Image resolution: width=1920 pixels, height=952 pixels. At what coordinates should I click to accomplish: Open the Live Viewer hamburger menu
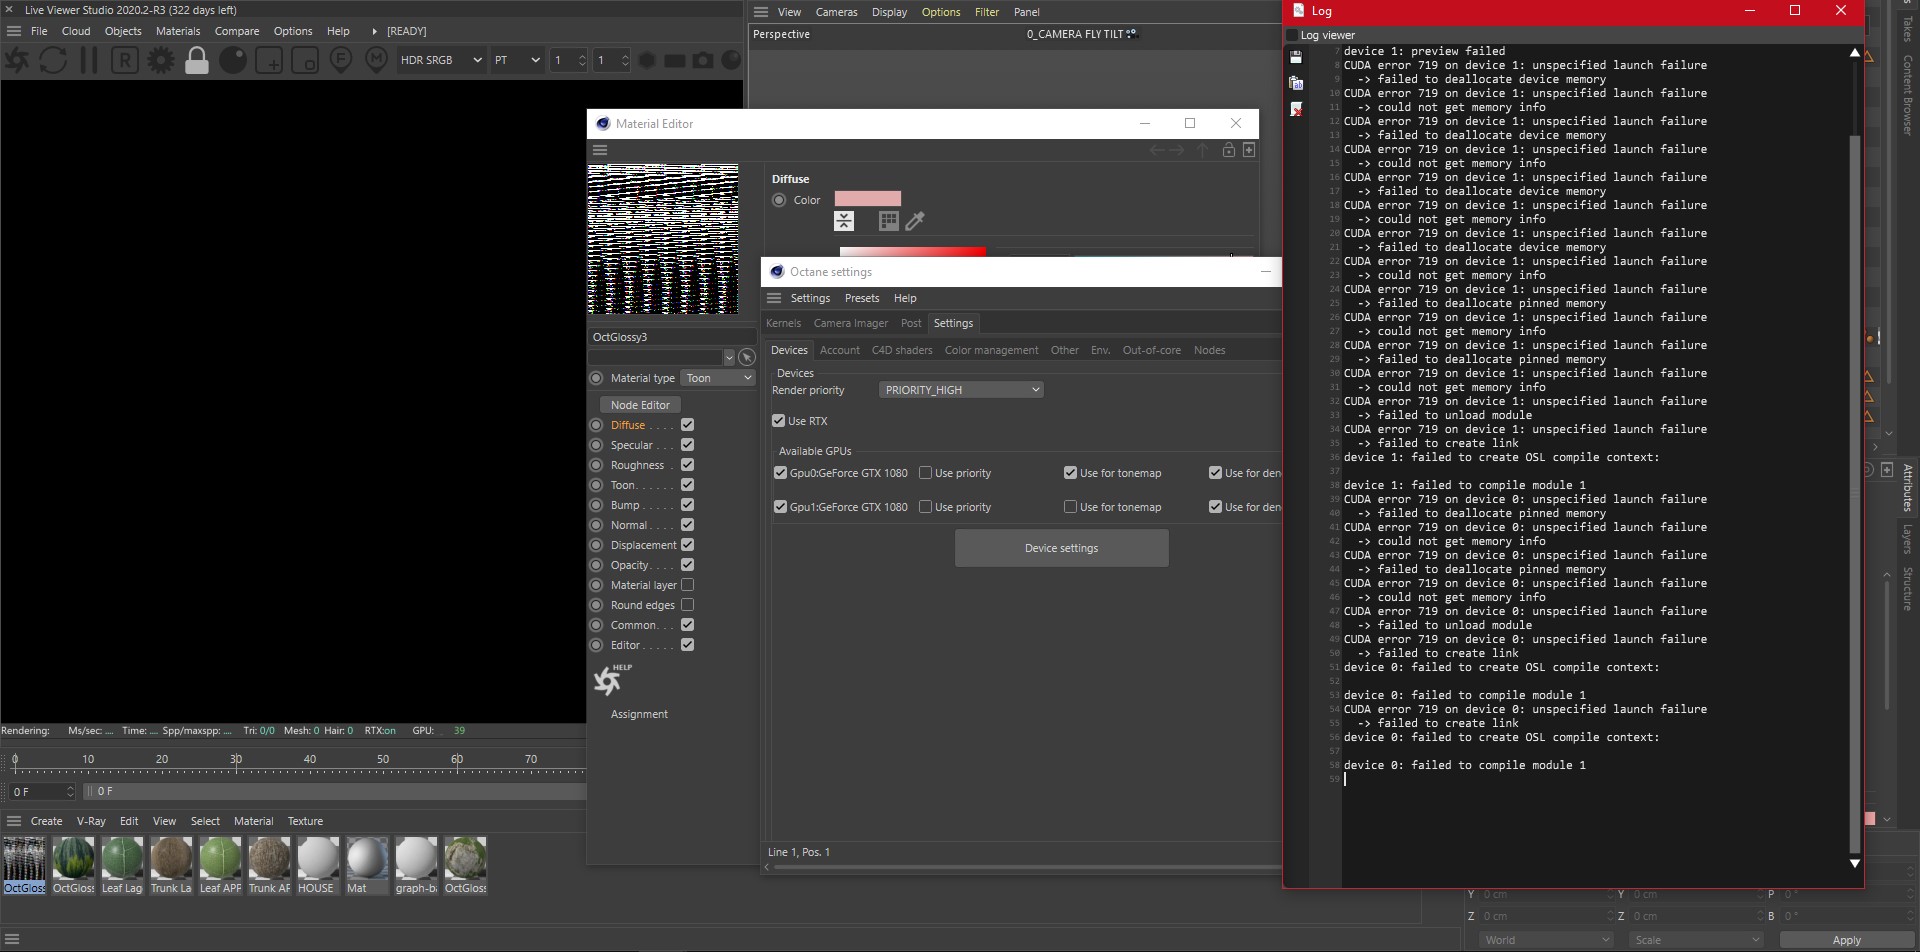click(x=14, y=31)
